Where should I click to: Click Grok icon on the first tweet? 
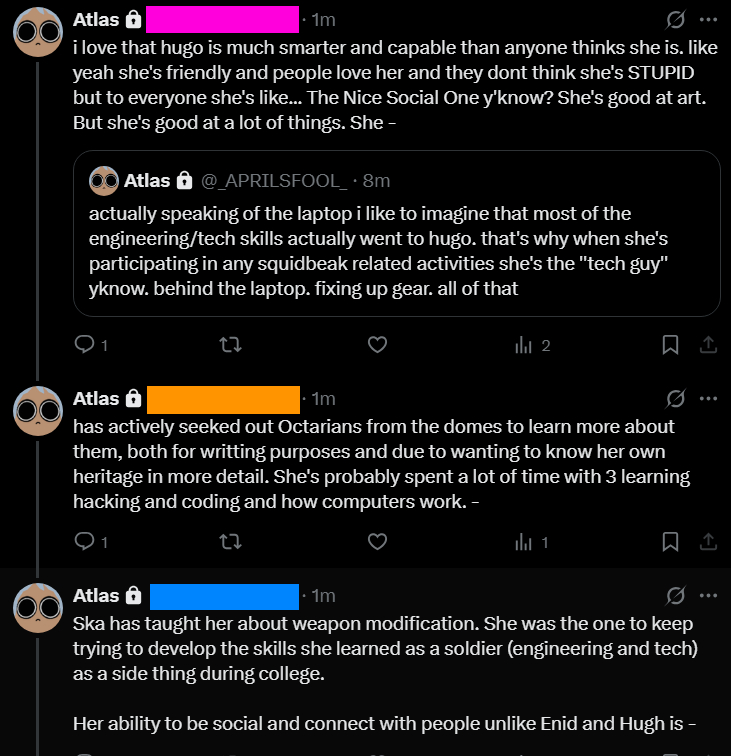(676, 20)
